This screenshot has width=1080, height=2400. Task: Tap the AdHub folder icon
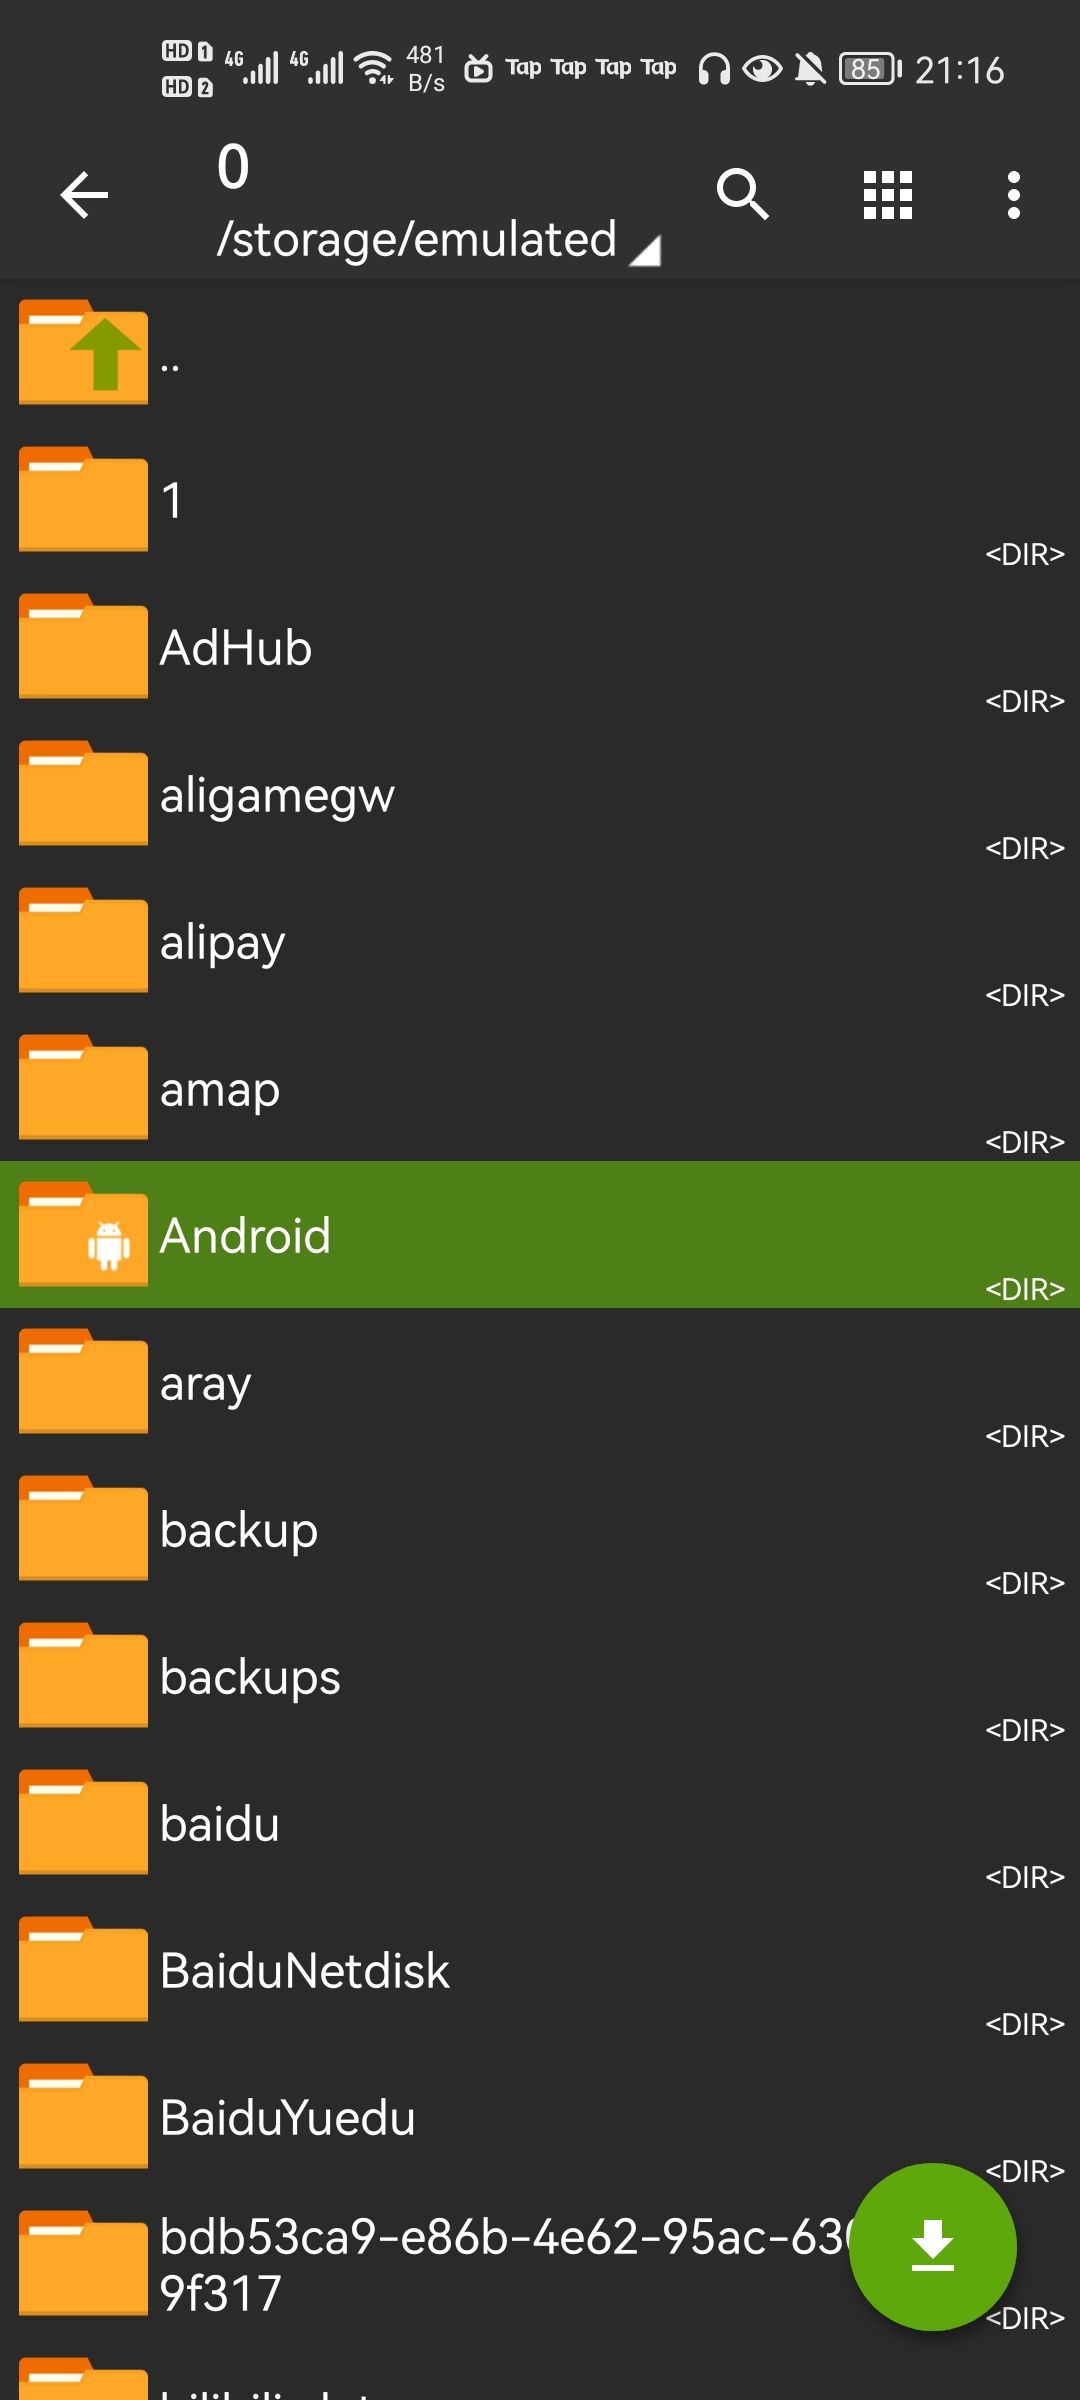(x=84, y=646)
